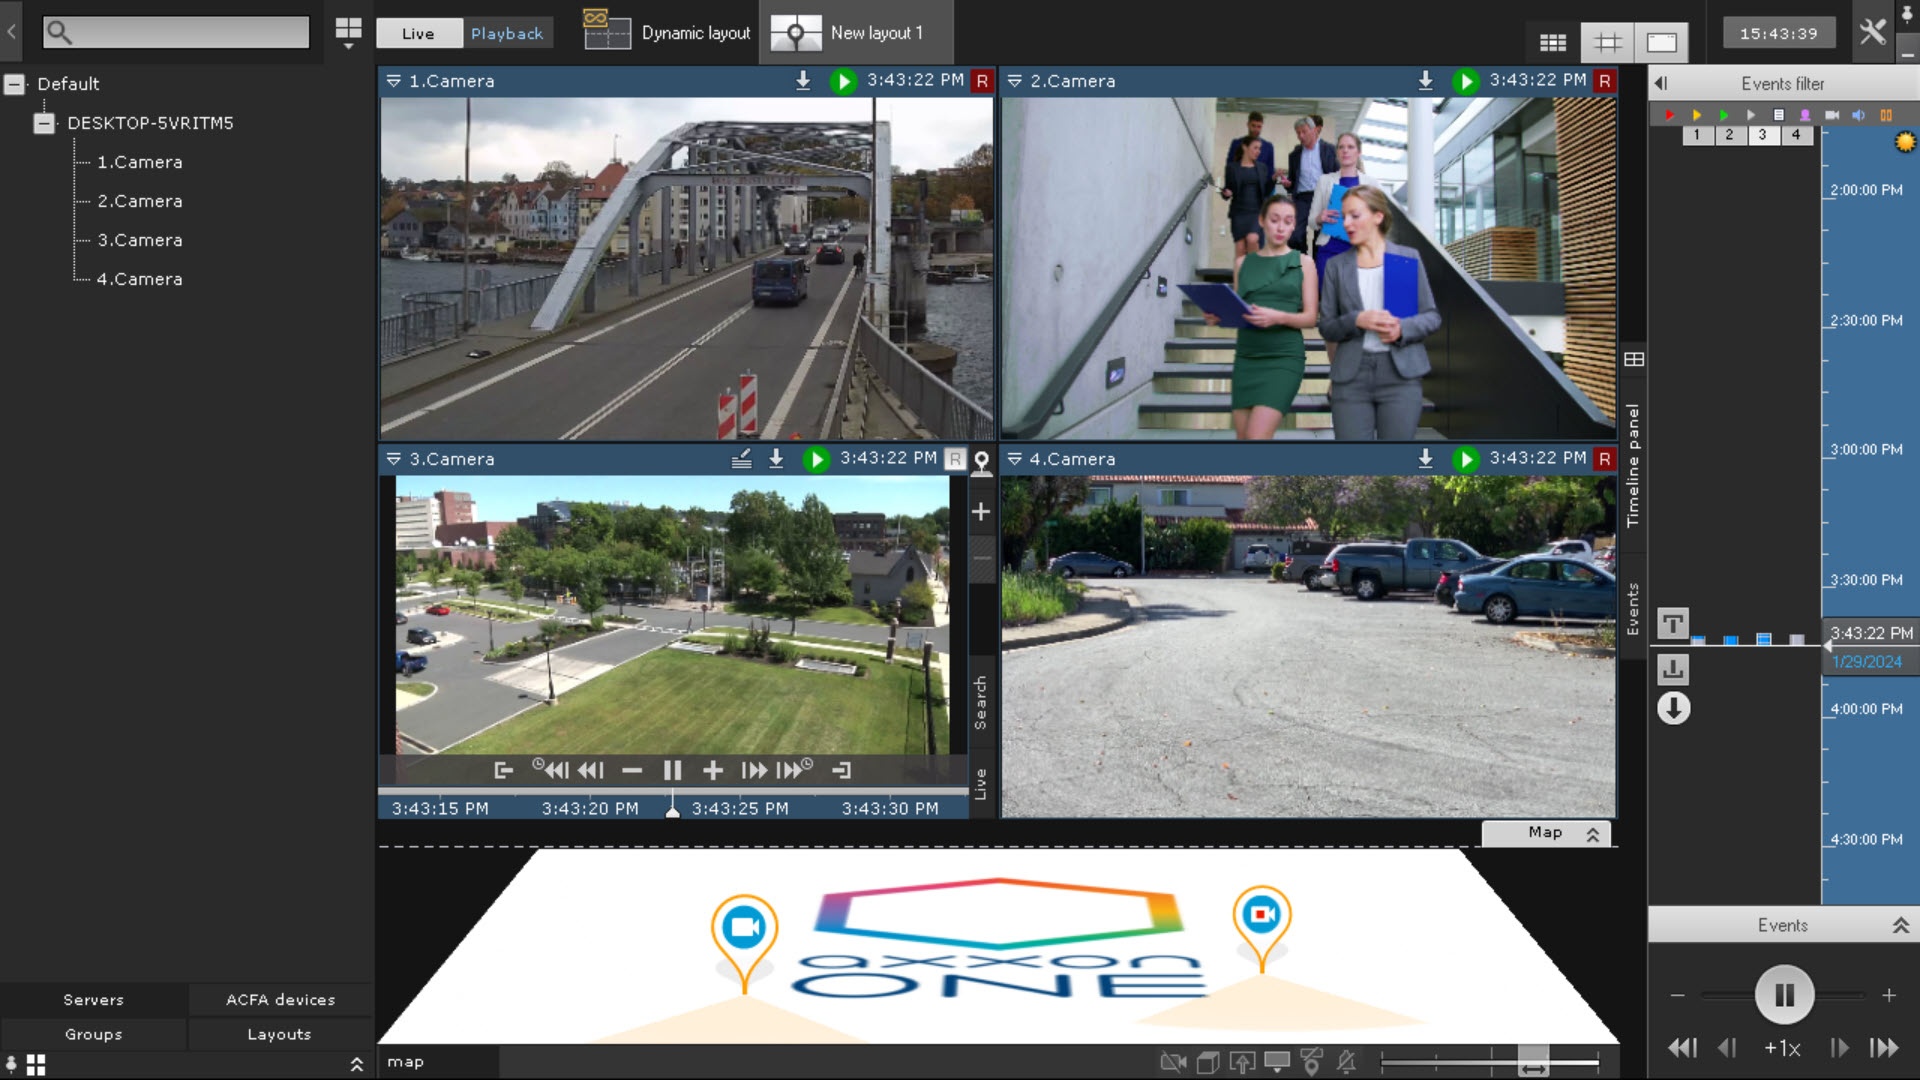The width and height of the screenshot is (1920, 1080).
Task: Click the purple user events filter icon
Action: [x=1805, y=115]
